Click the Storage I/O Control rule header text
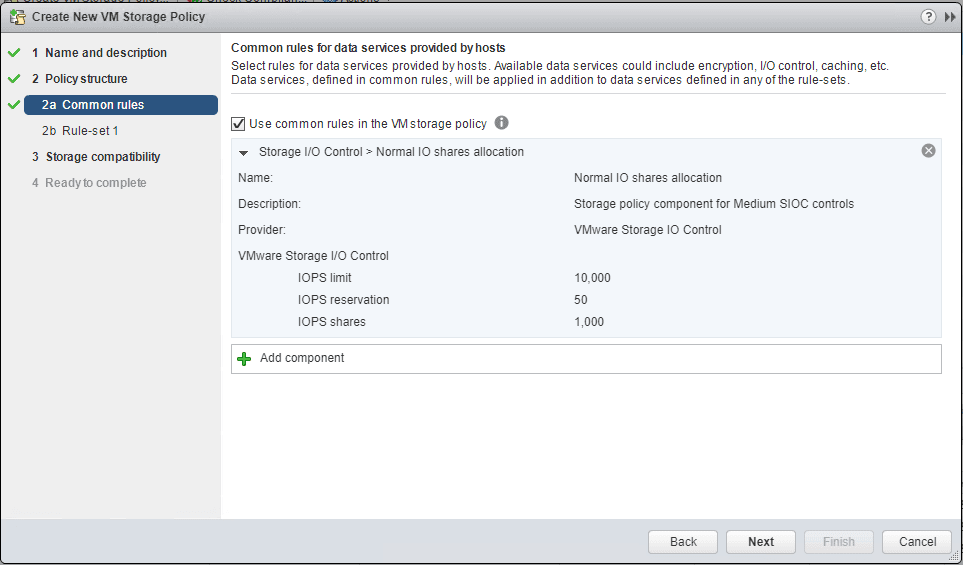 coord(391,152)
